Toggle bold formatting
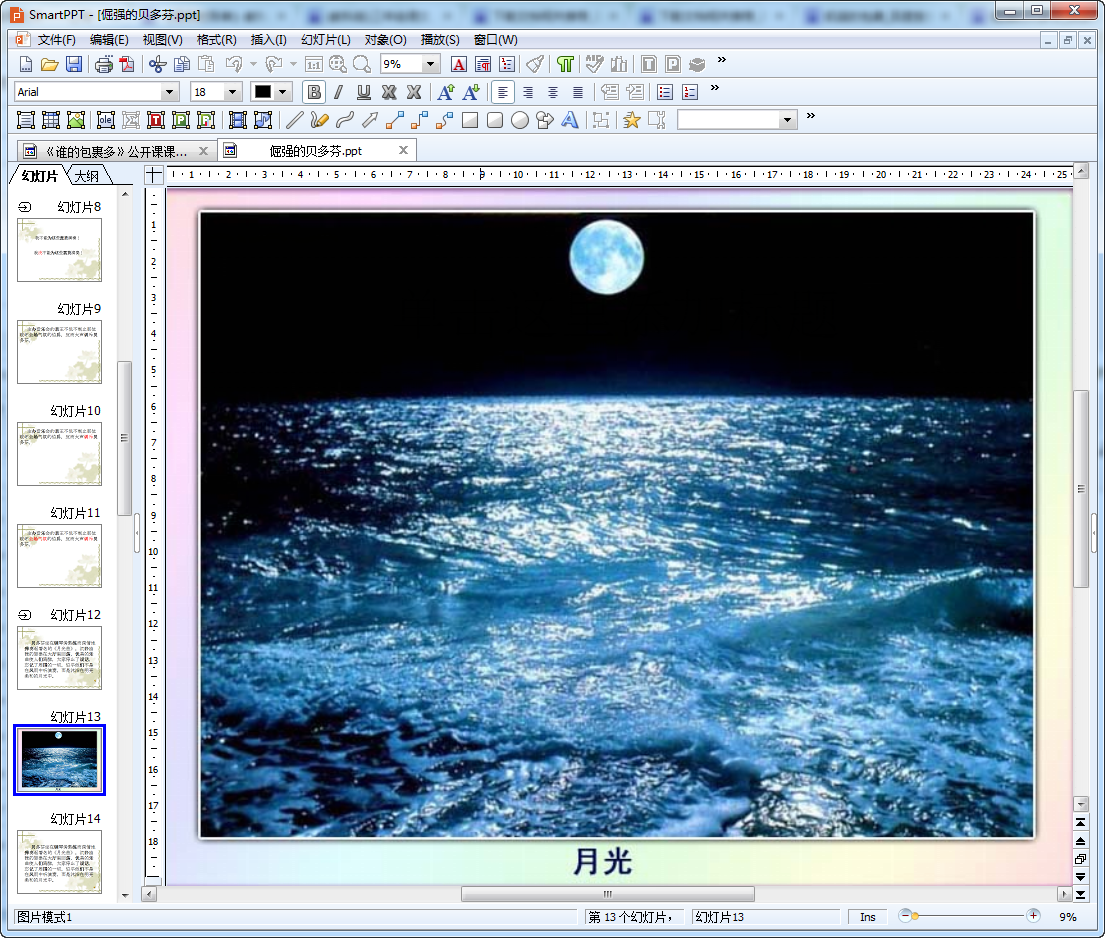This screenshot has width=1105, height=938. pyautogui.click(x=314, y=92)
